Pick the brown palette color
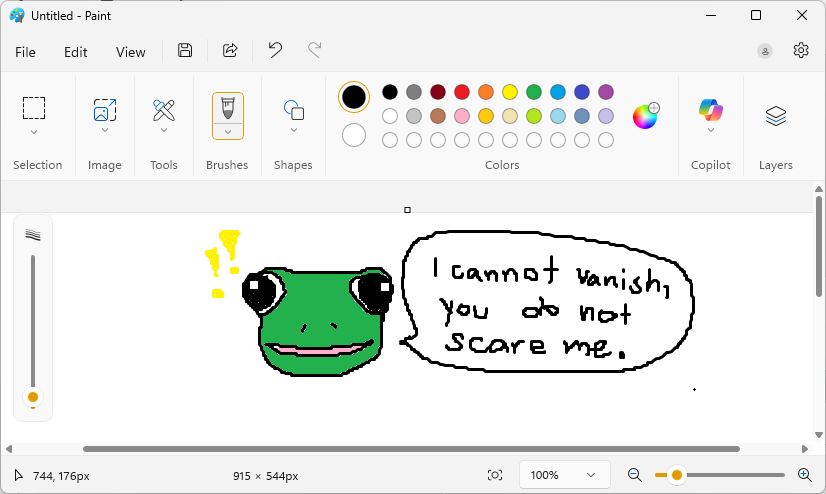This screenshot has height=494, width=826. 438,116
